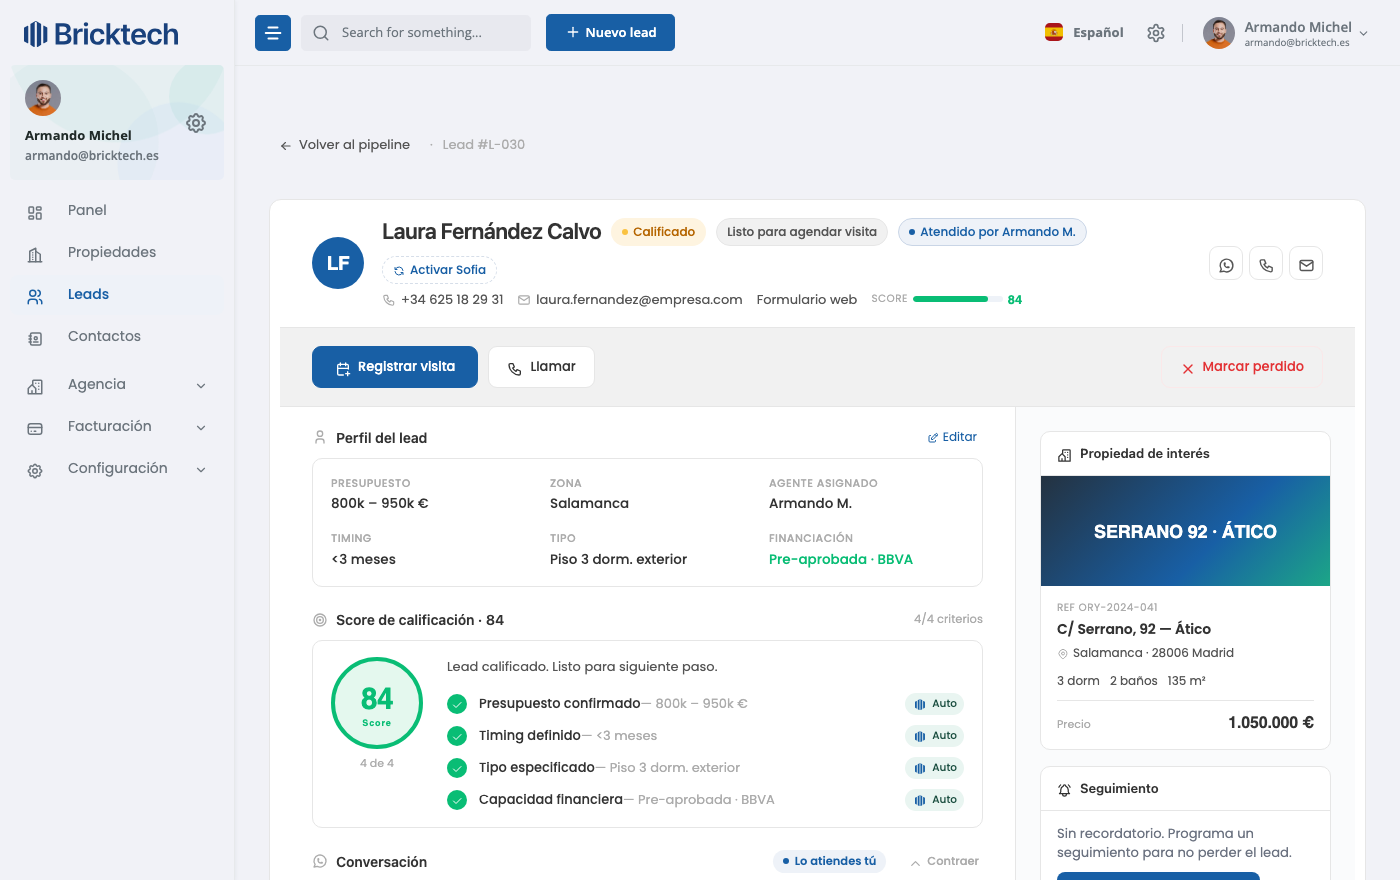Edit lead profile with Editar
Screen dimensions: 1400x880
(952, 437)
